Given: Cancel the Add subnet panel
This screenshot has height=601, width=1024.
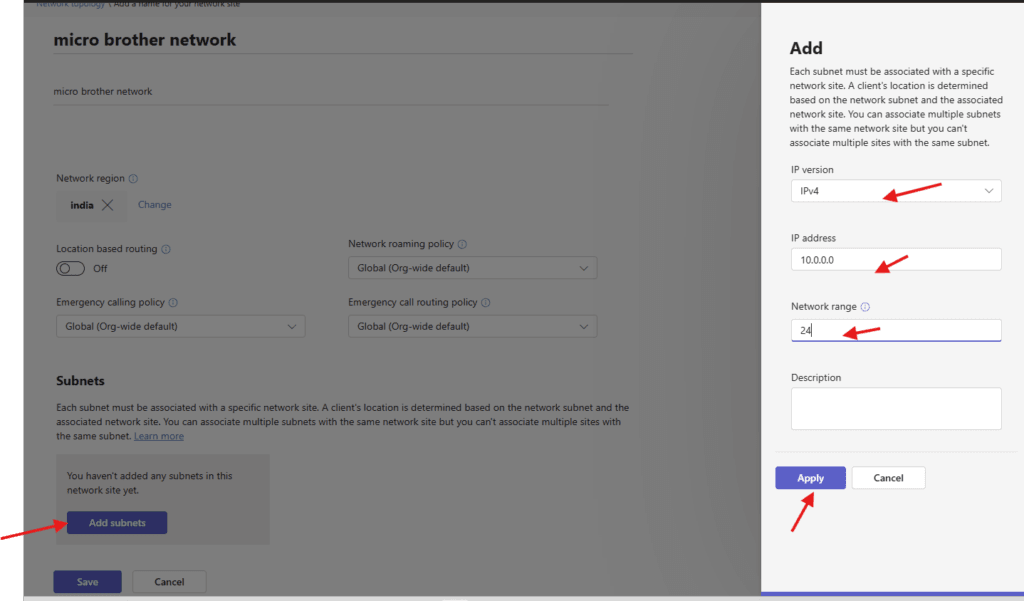Looking at the screenshot, I should (888, 478).
